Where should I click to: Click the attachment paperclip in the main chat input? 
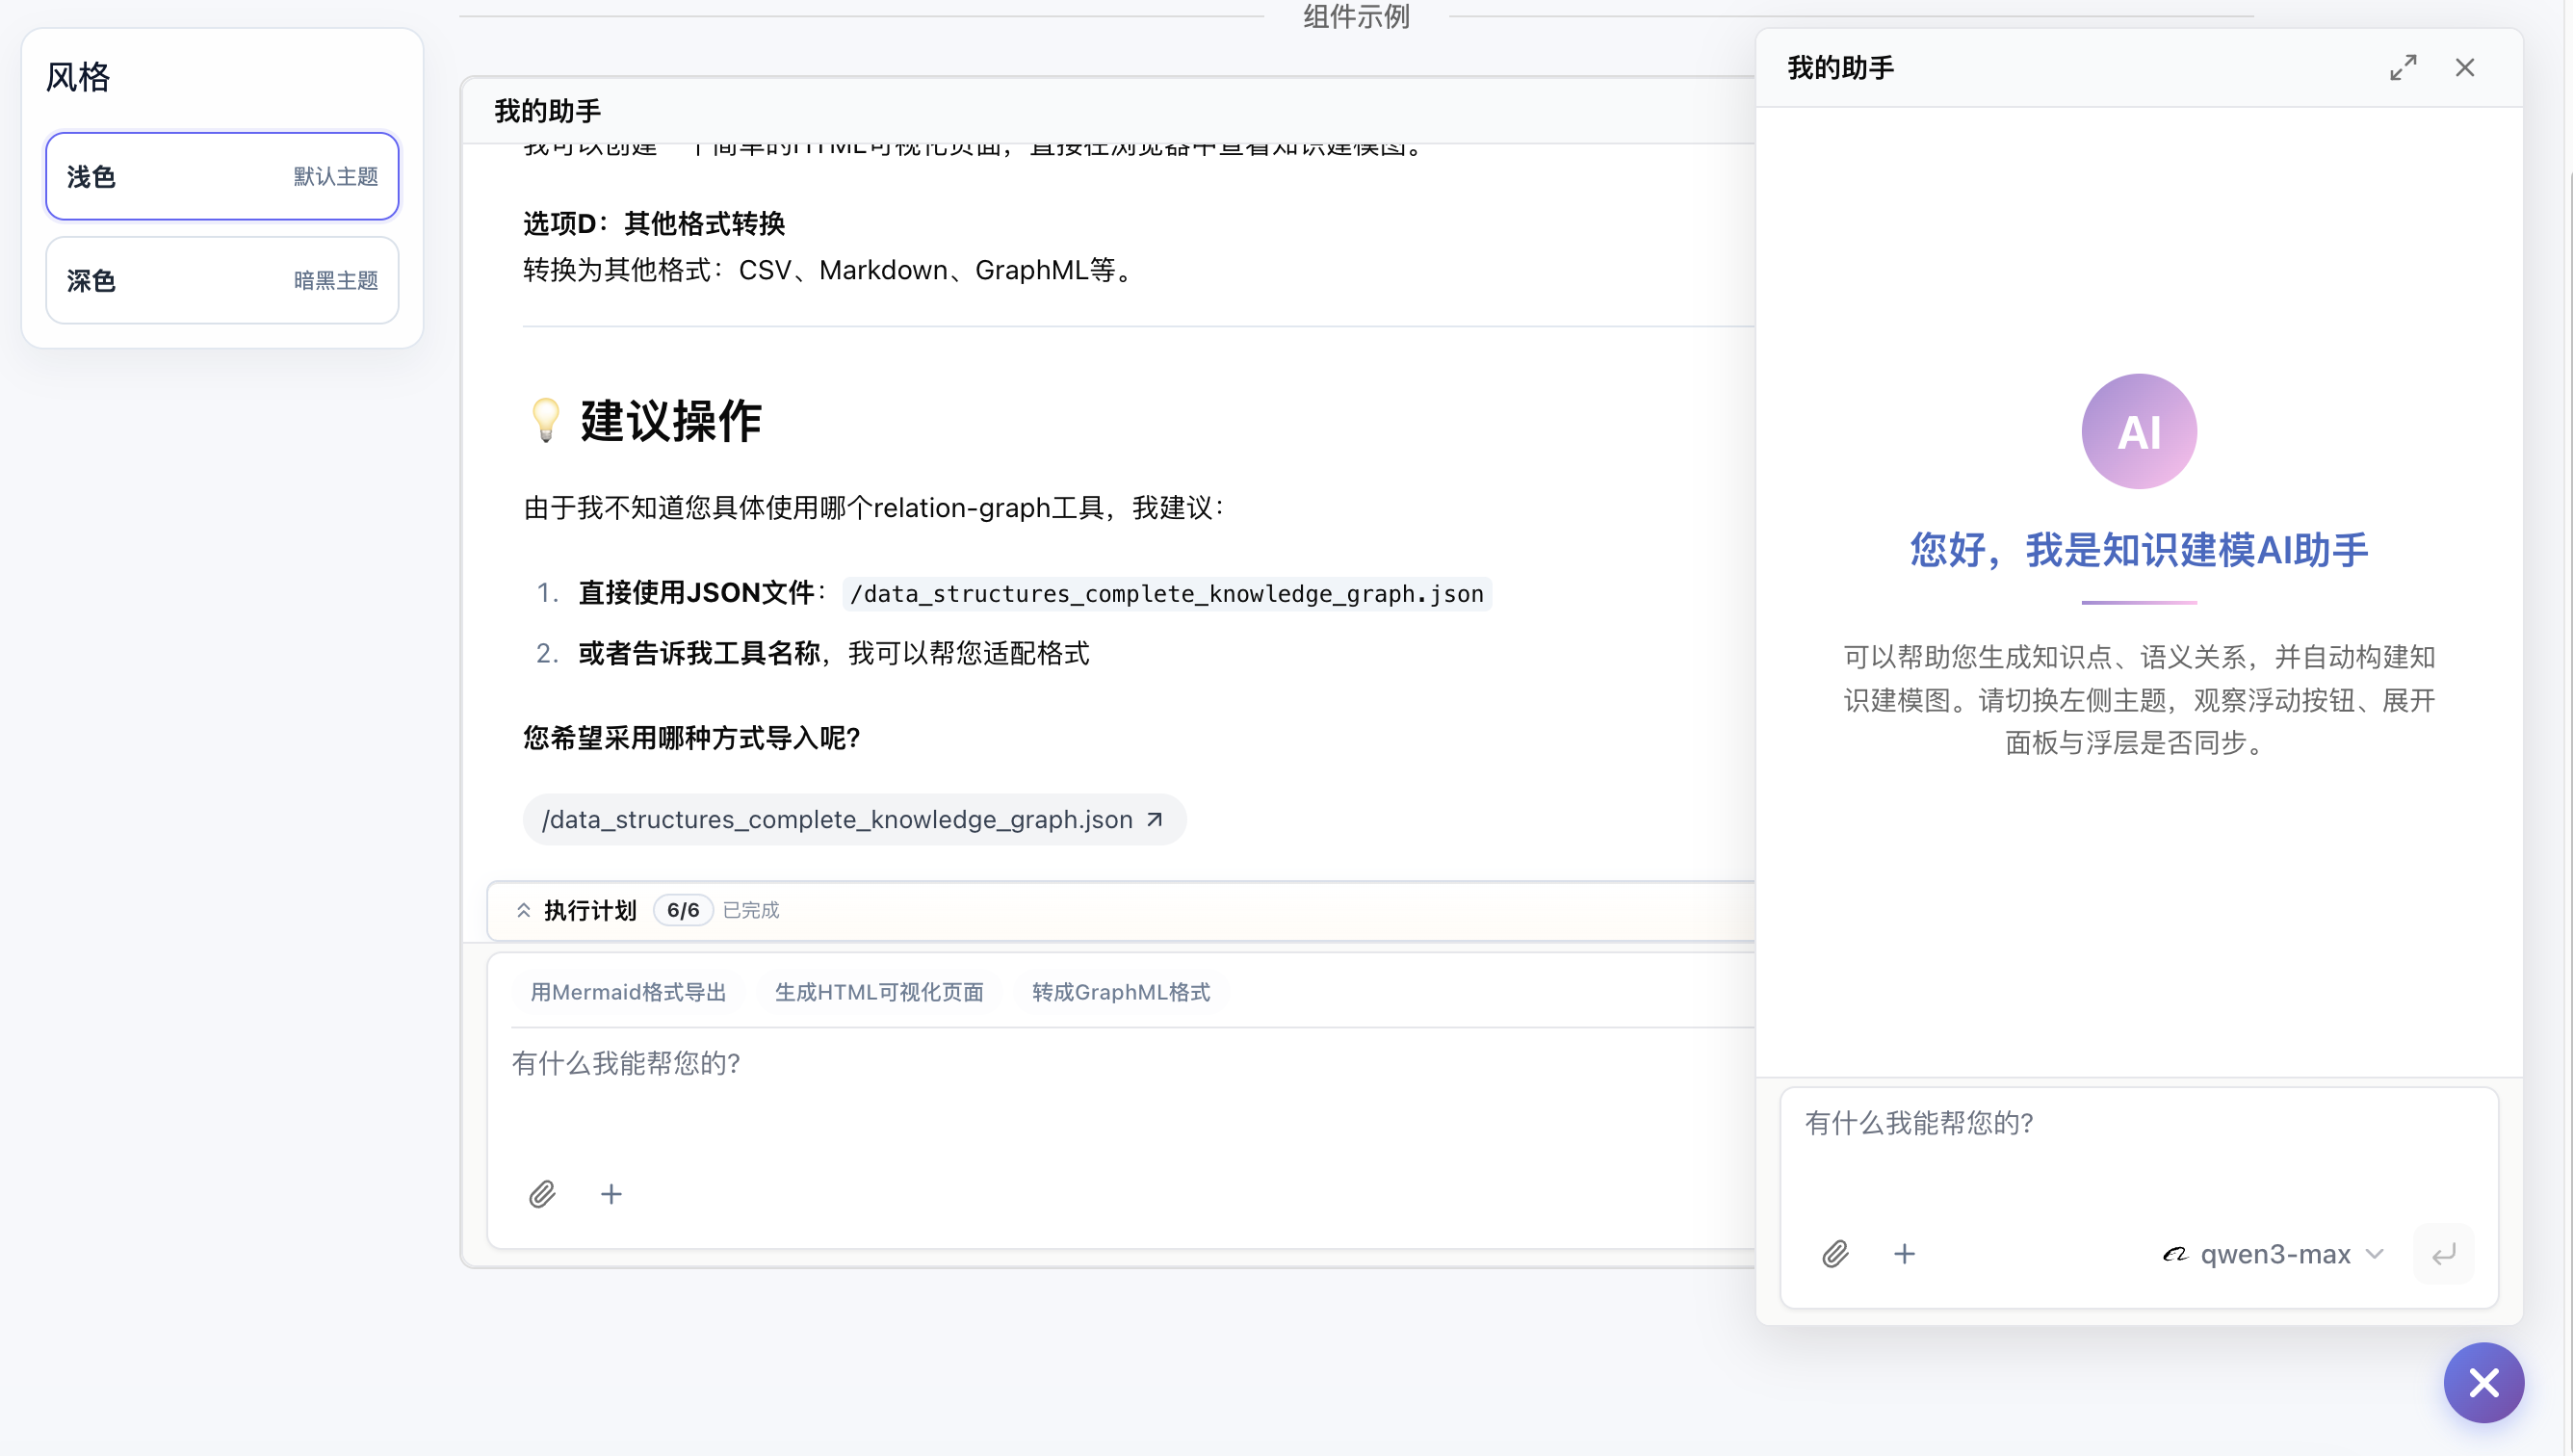pyautogui.click(x=542, y=1194)
